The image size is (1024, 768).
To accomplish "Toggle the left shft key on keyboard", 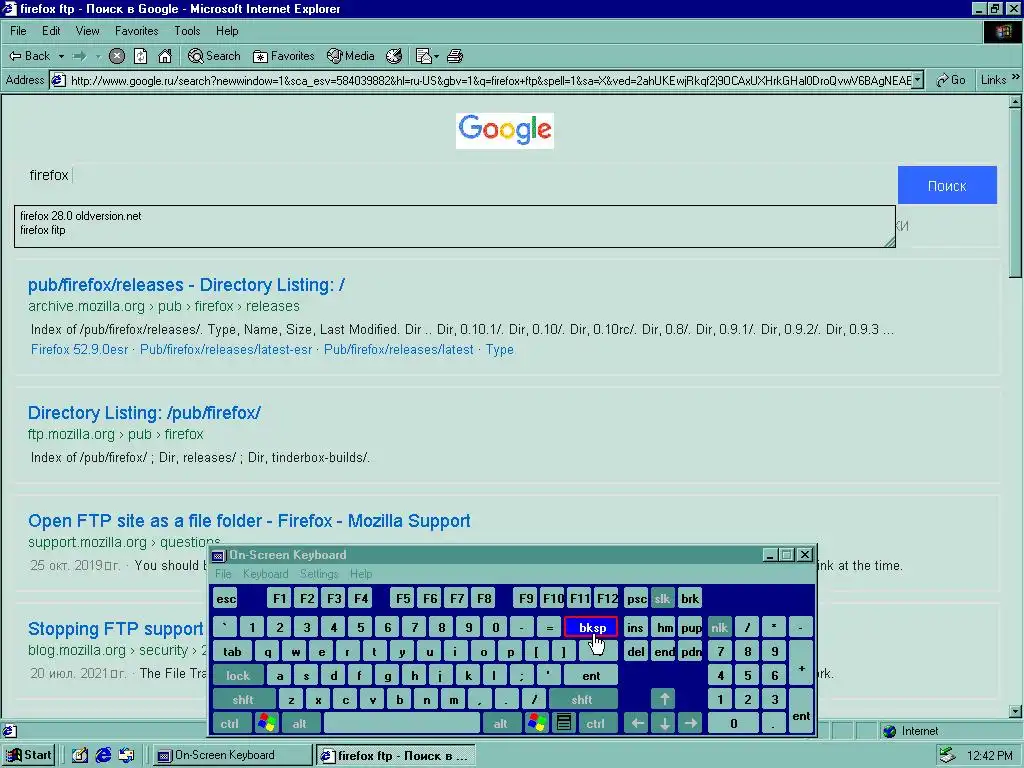I will [x=243, y=699].
